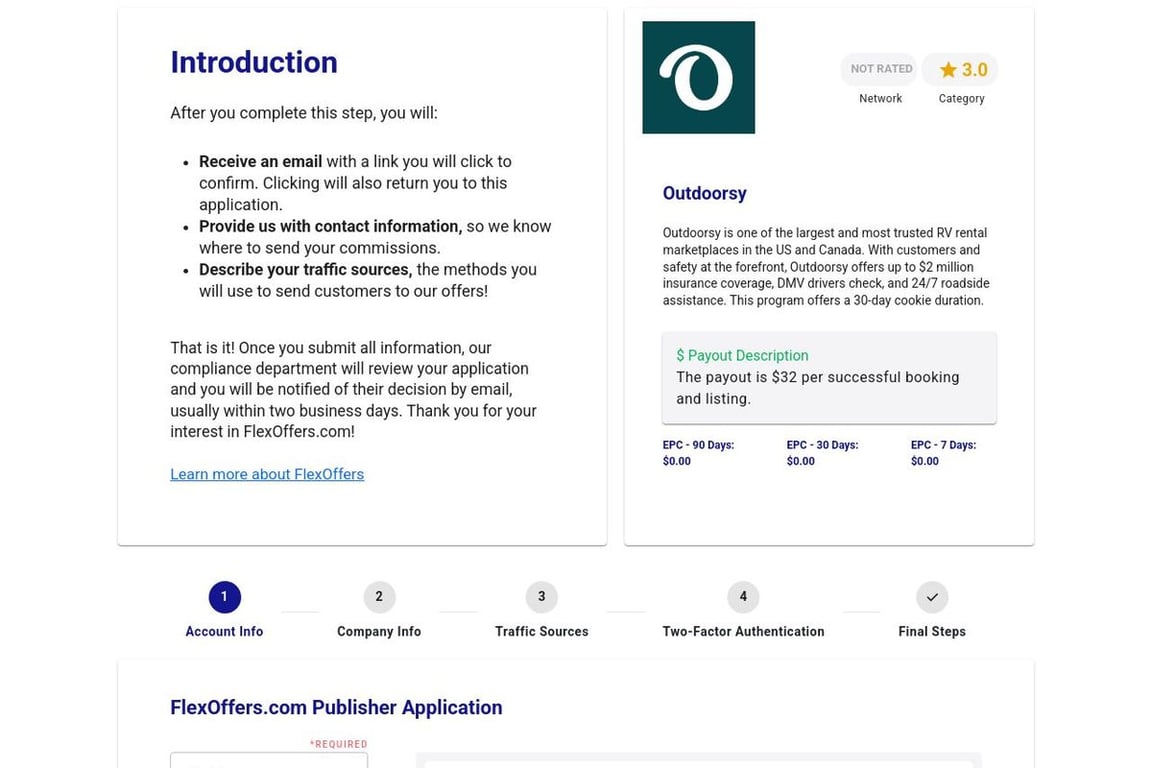Viewport: 1152px width, 768px height.
Task: Click the "Receive an email" bullet text
Action: [260, 162]
